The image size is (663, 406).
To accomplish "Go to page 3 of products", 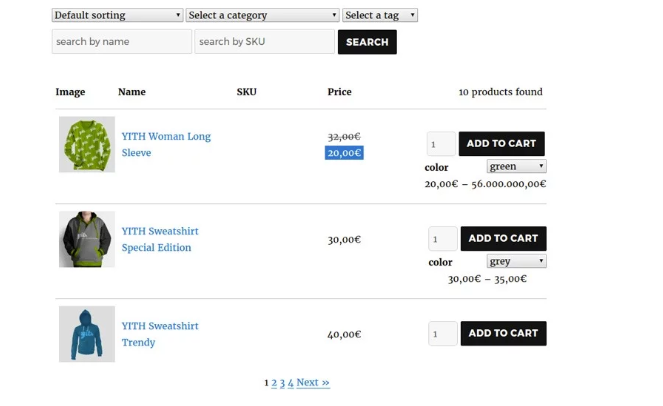I will (282, 383).
